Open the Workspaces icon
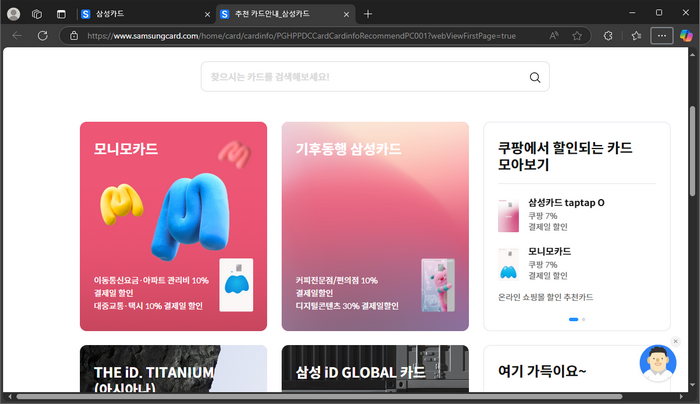This screenshot has height=404, width=700. (37, 14)
